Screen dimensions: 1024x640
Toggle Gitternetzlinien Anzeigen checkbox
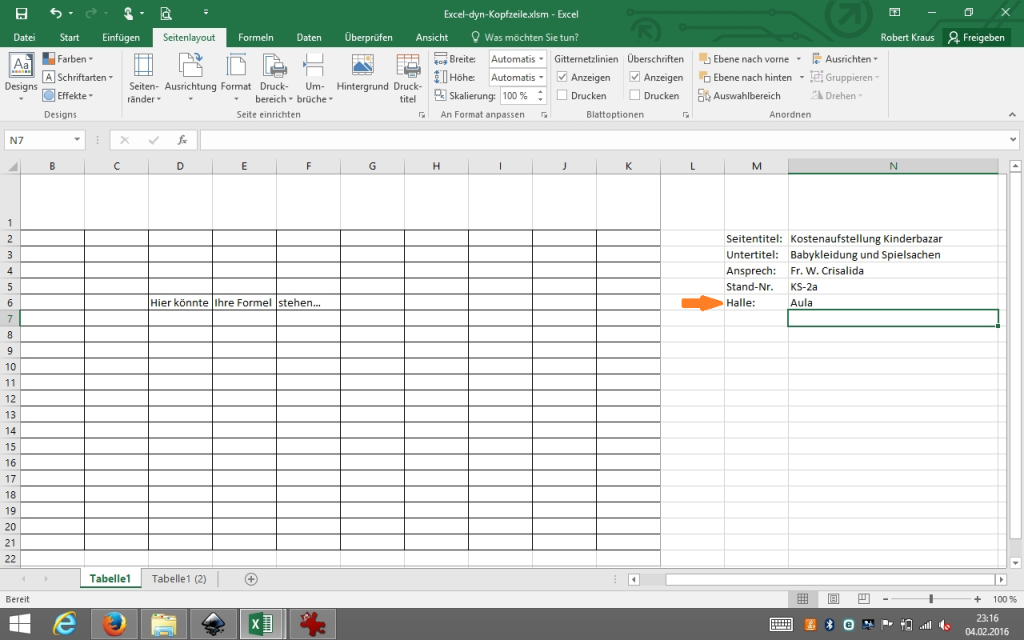tap(562, 77)
